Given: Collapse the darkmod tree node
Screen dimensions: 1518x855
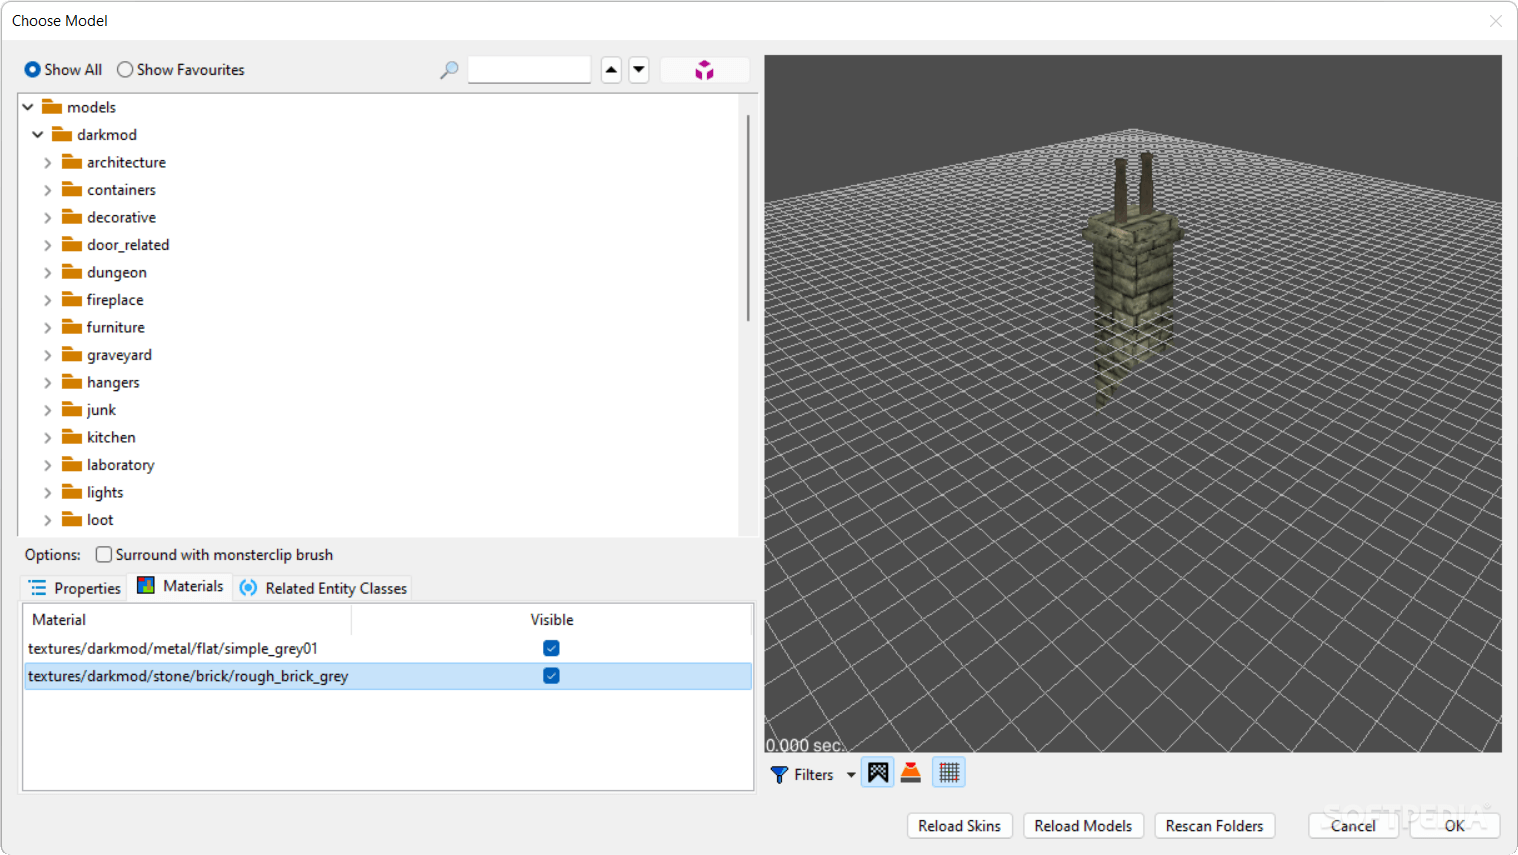Looking at the screenshot, I should [38, 134].
